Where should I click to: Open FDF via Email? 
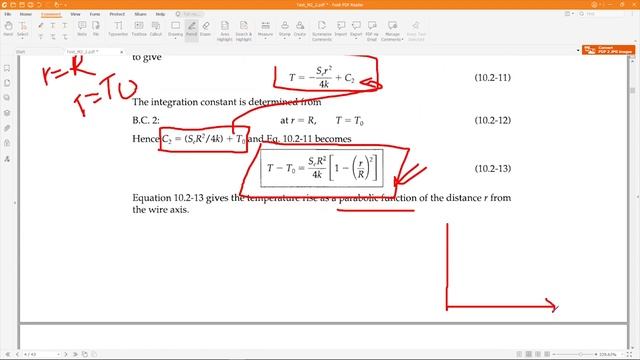(372, 31)
